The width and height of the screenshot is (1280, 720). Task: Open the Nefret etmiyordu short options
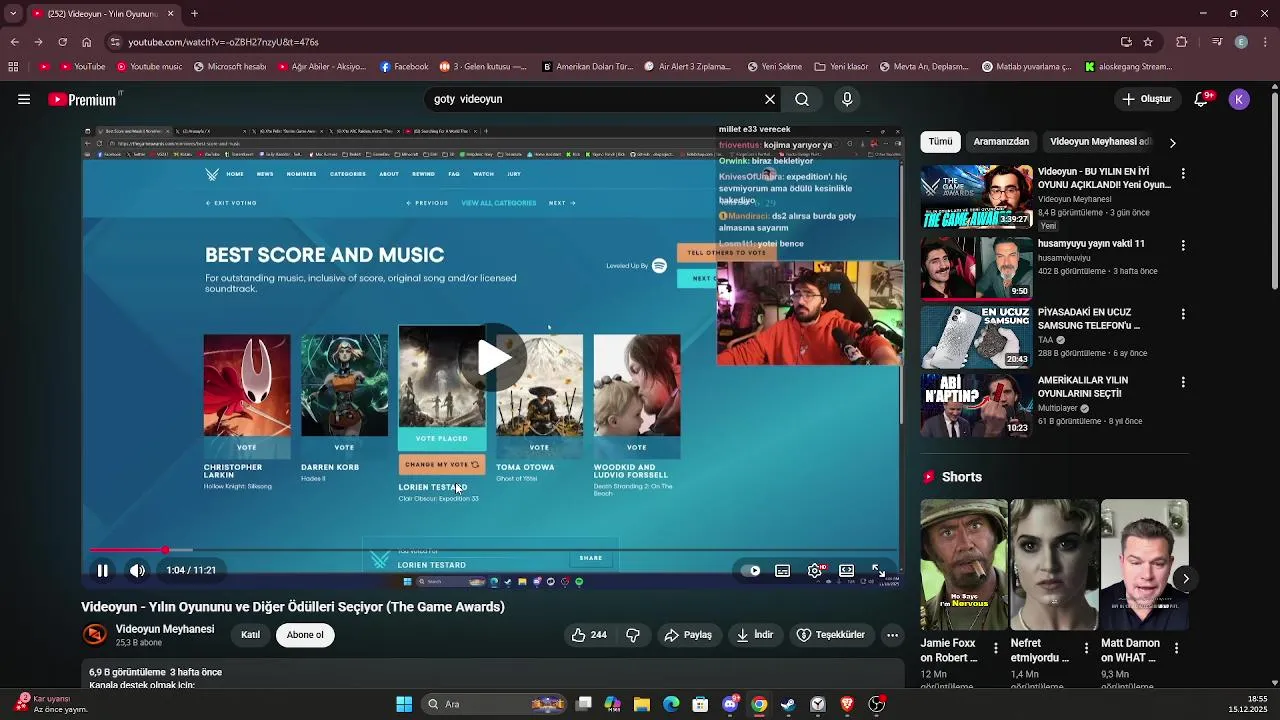1086,649
